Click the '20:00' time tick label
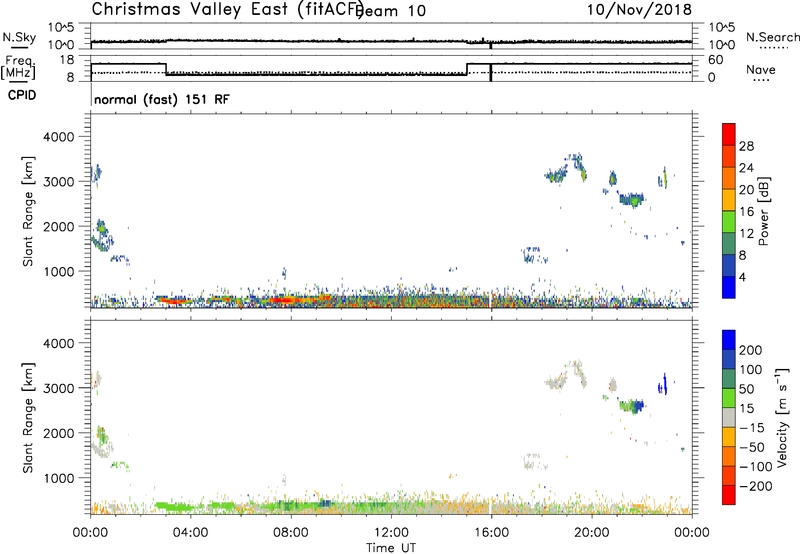Image resolution: width=800 pixels, height=554 pixels. pyautogui.click(x=592, y=533)
